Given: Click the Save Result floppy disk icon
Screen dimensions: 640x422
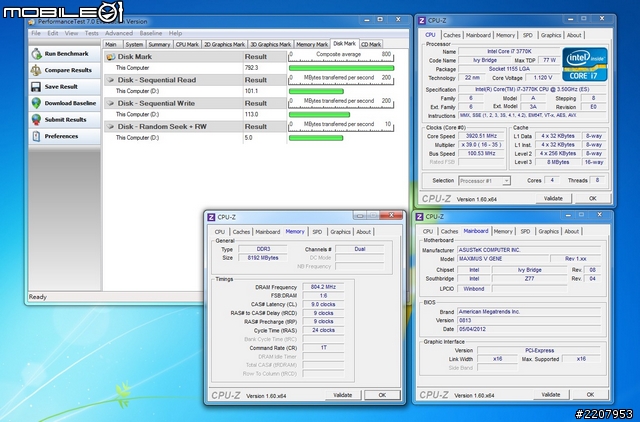Looking at the screenshot, I should 36,87.
